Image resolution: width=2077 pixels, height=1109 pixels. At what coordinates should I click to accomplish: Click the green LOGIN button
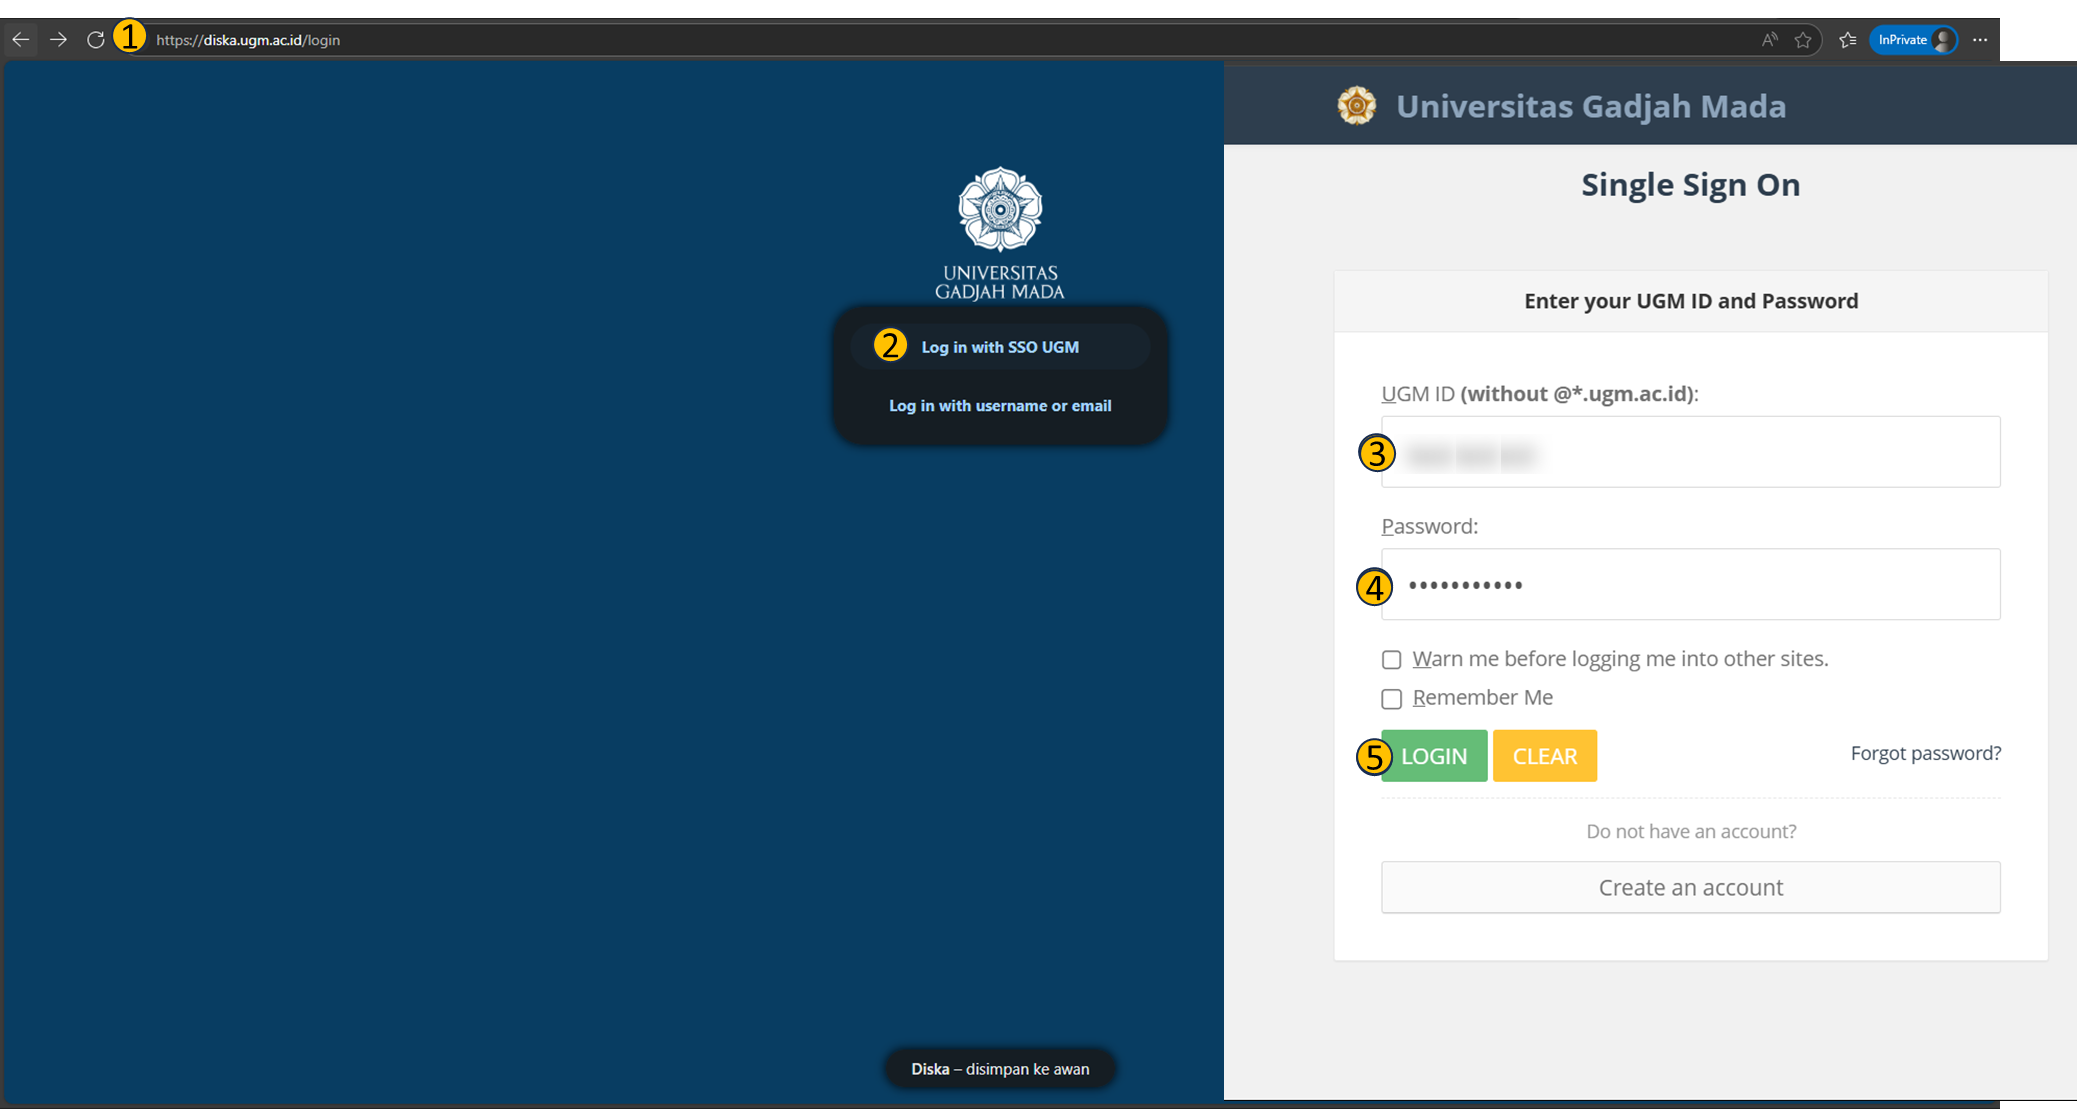(1434, 756)
